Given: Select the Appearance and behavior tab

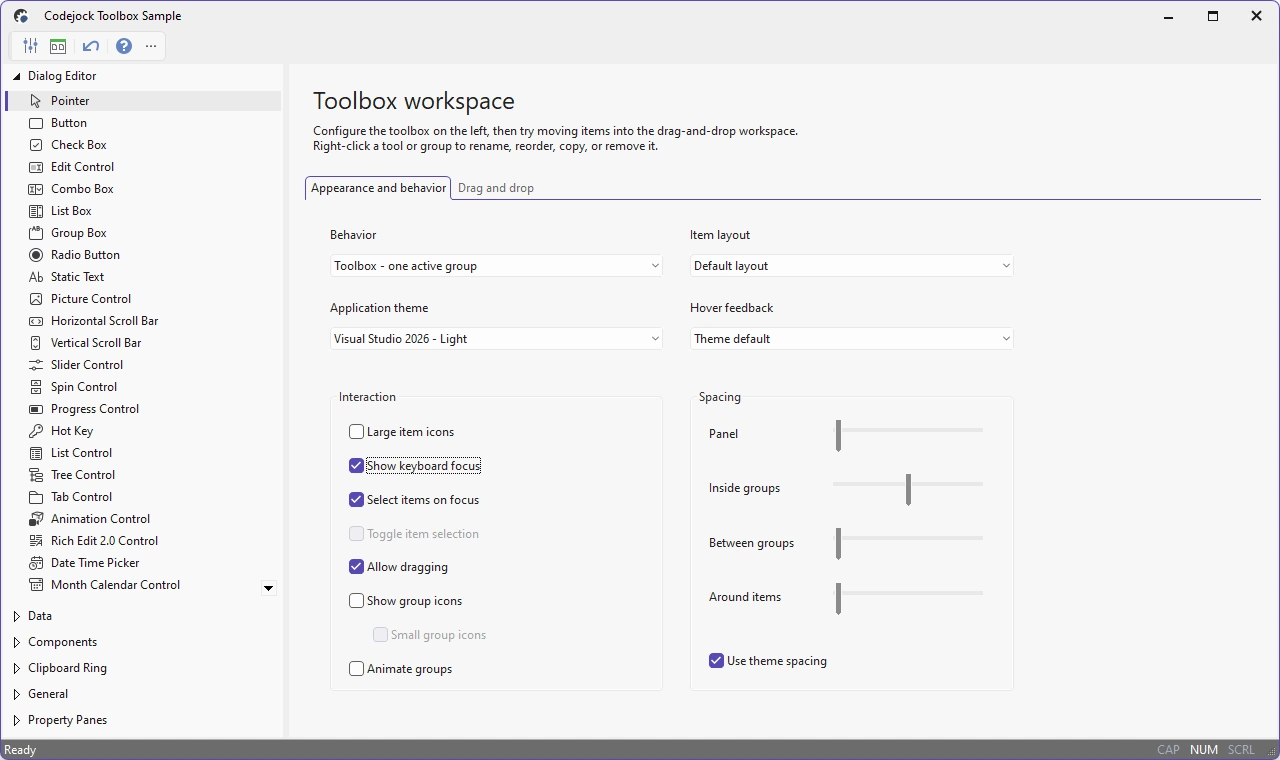Looking at the screenshot, I should tap(378, 188).
